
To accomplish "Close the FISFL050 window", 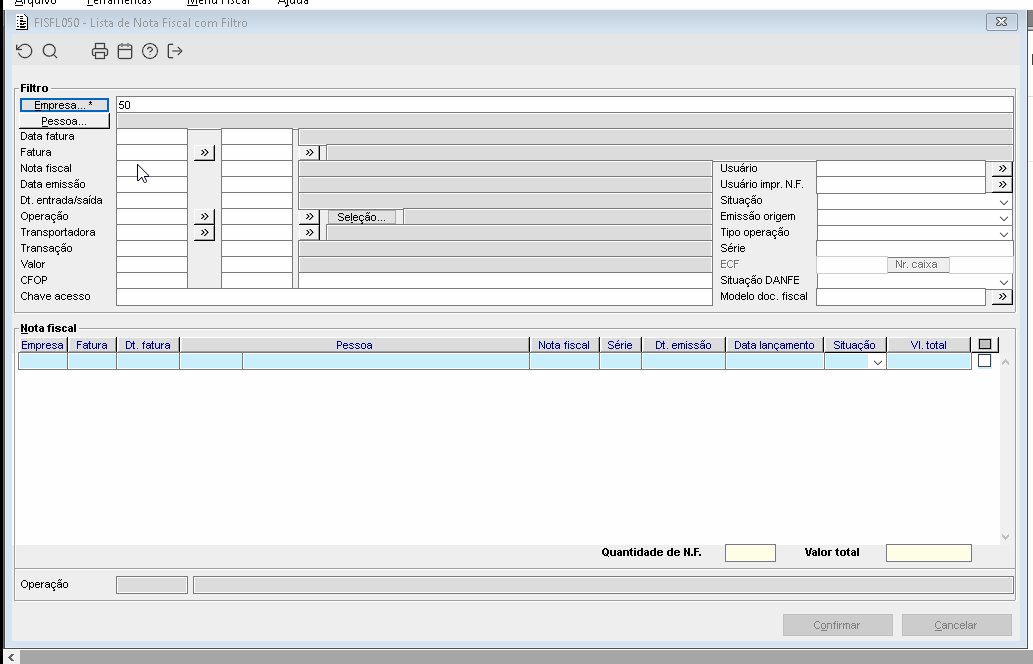I will [x=1001, y=22].
